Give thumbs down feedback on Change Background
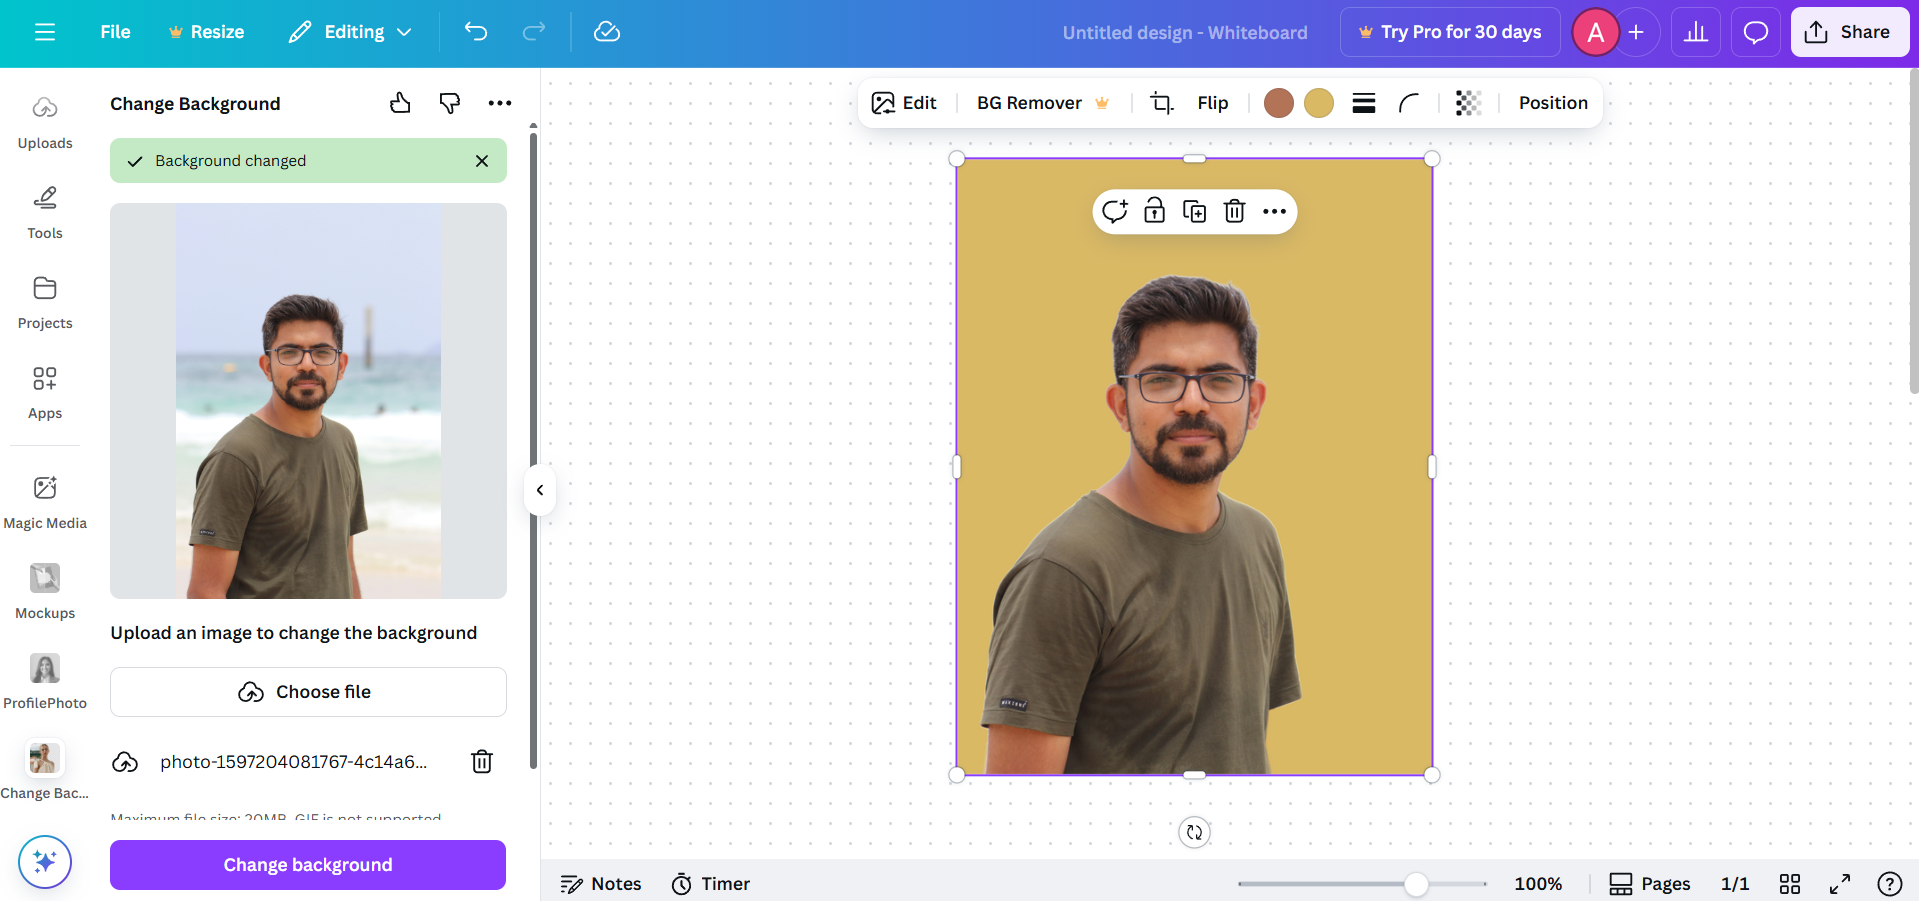Screen dimensions: 1919x901 (x=449, y=102)
